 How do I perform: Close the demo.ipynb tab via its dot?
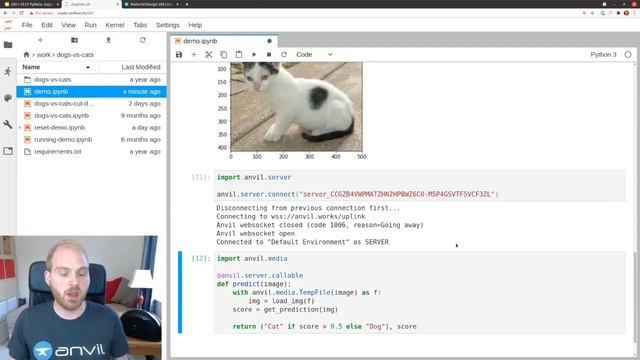click(x=269, y=41)
